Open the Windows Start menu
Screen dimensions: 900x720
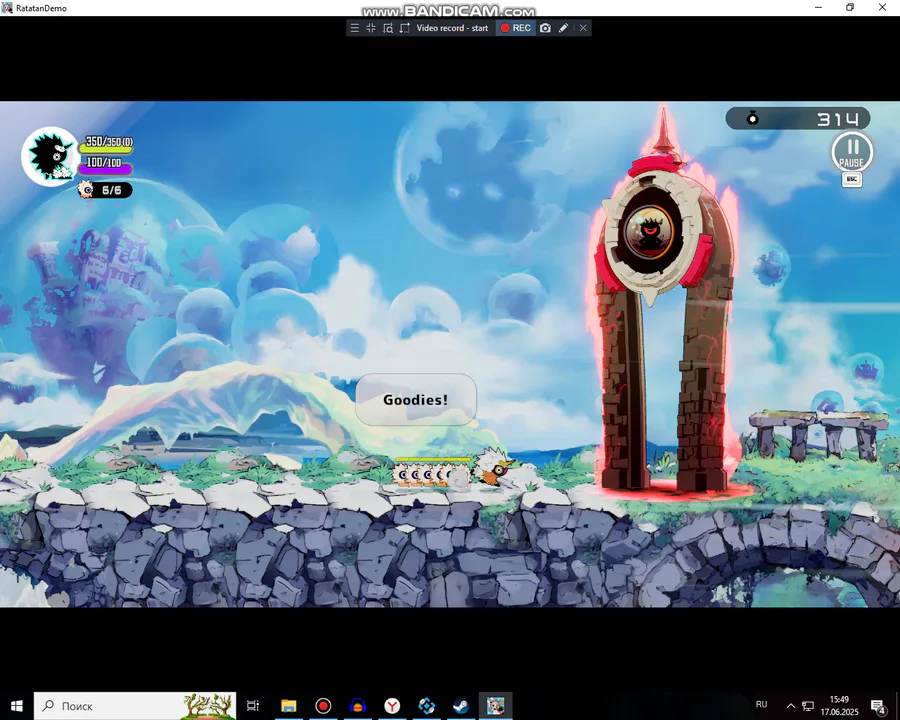tap(17, 706)
